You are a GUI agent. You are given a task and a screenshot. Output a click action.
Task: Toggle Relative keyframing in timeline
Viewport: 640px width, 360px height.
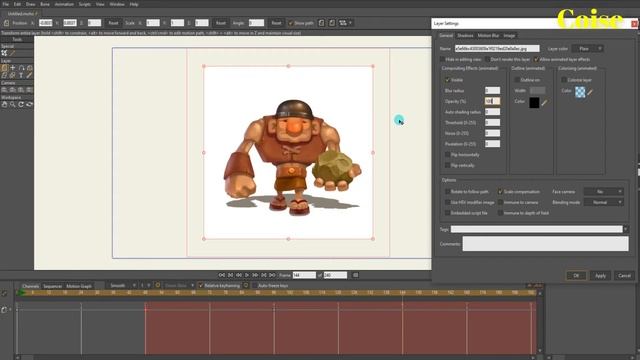click(201, 286)
